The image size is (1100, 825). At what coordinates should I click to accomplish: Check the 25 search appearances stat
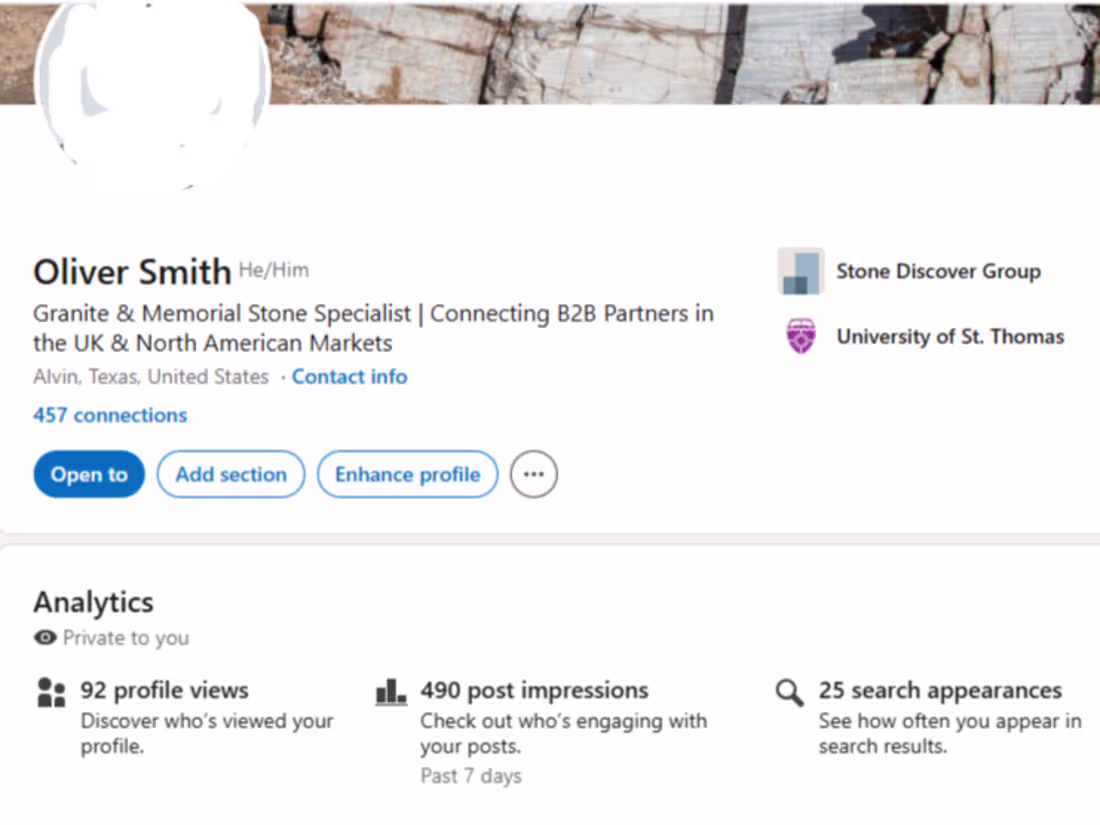pyautogui.click(x=940, y=690)
